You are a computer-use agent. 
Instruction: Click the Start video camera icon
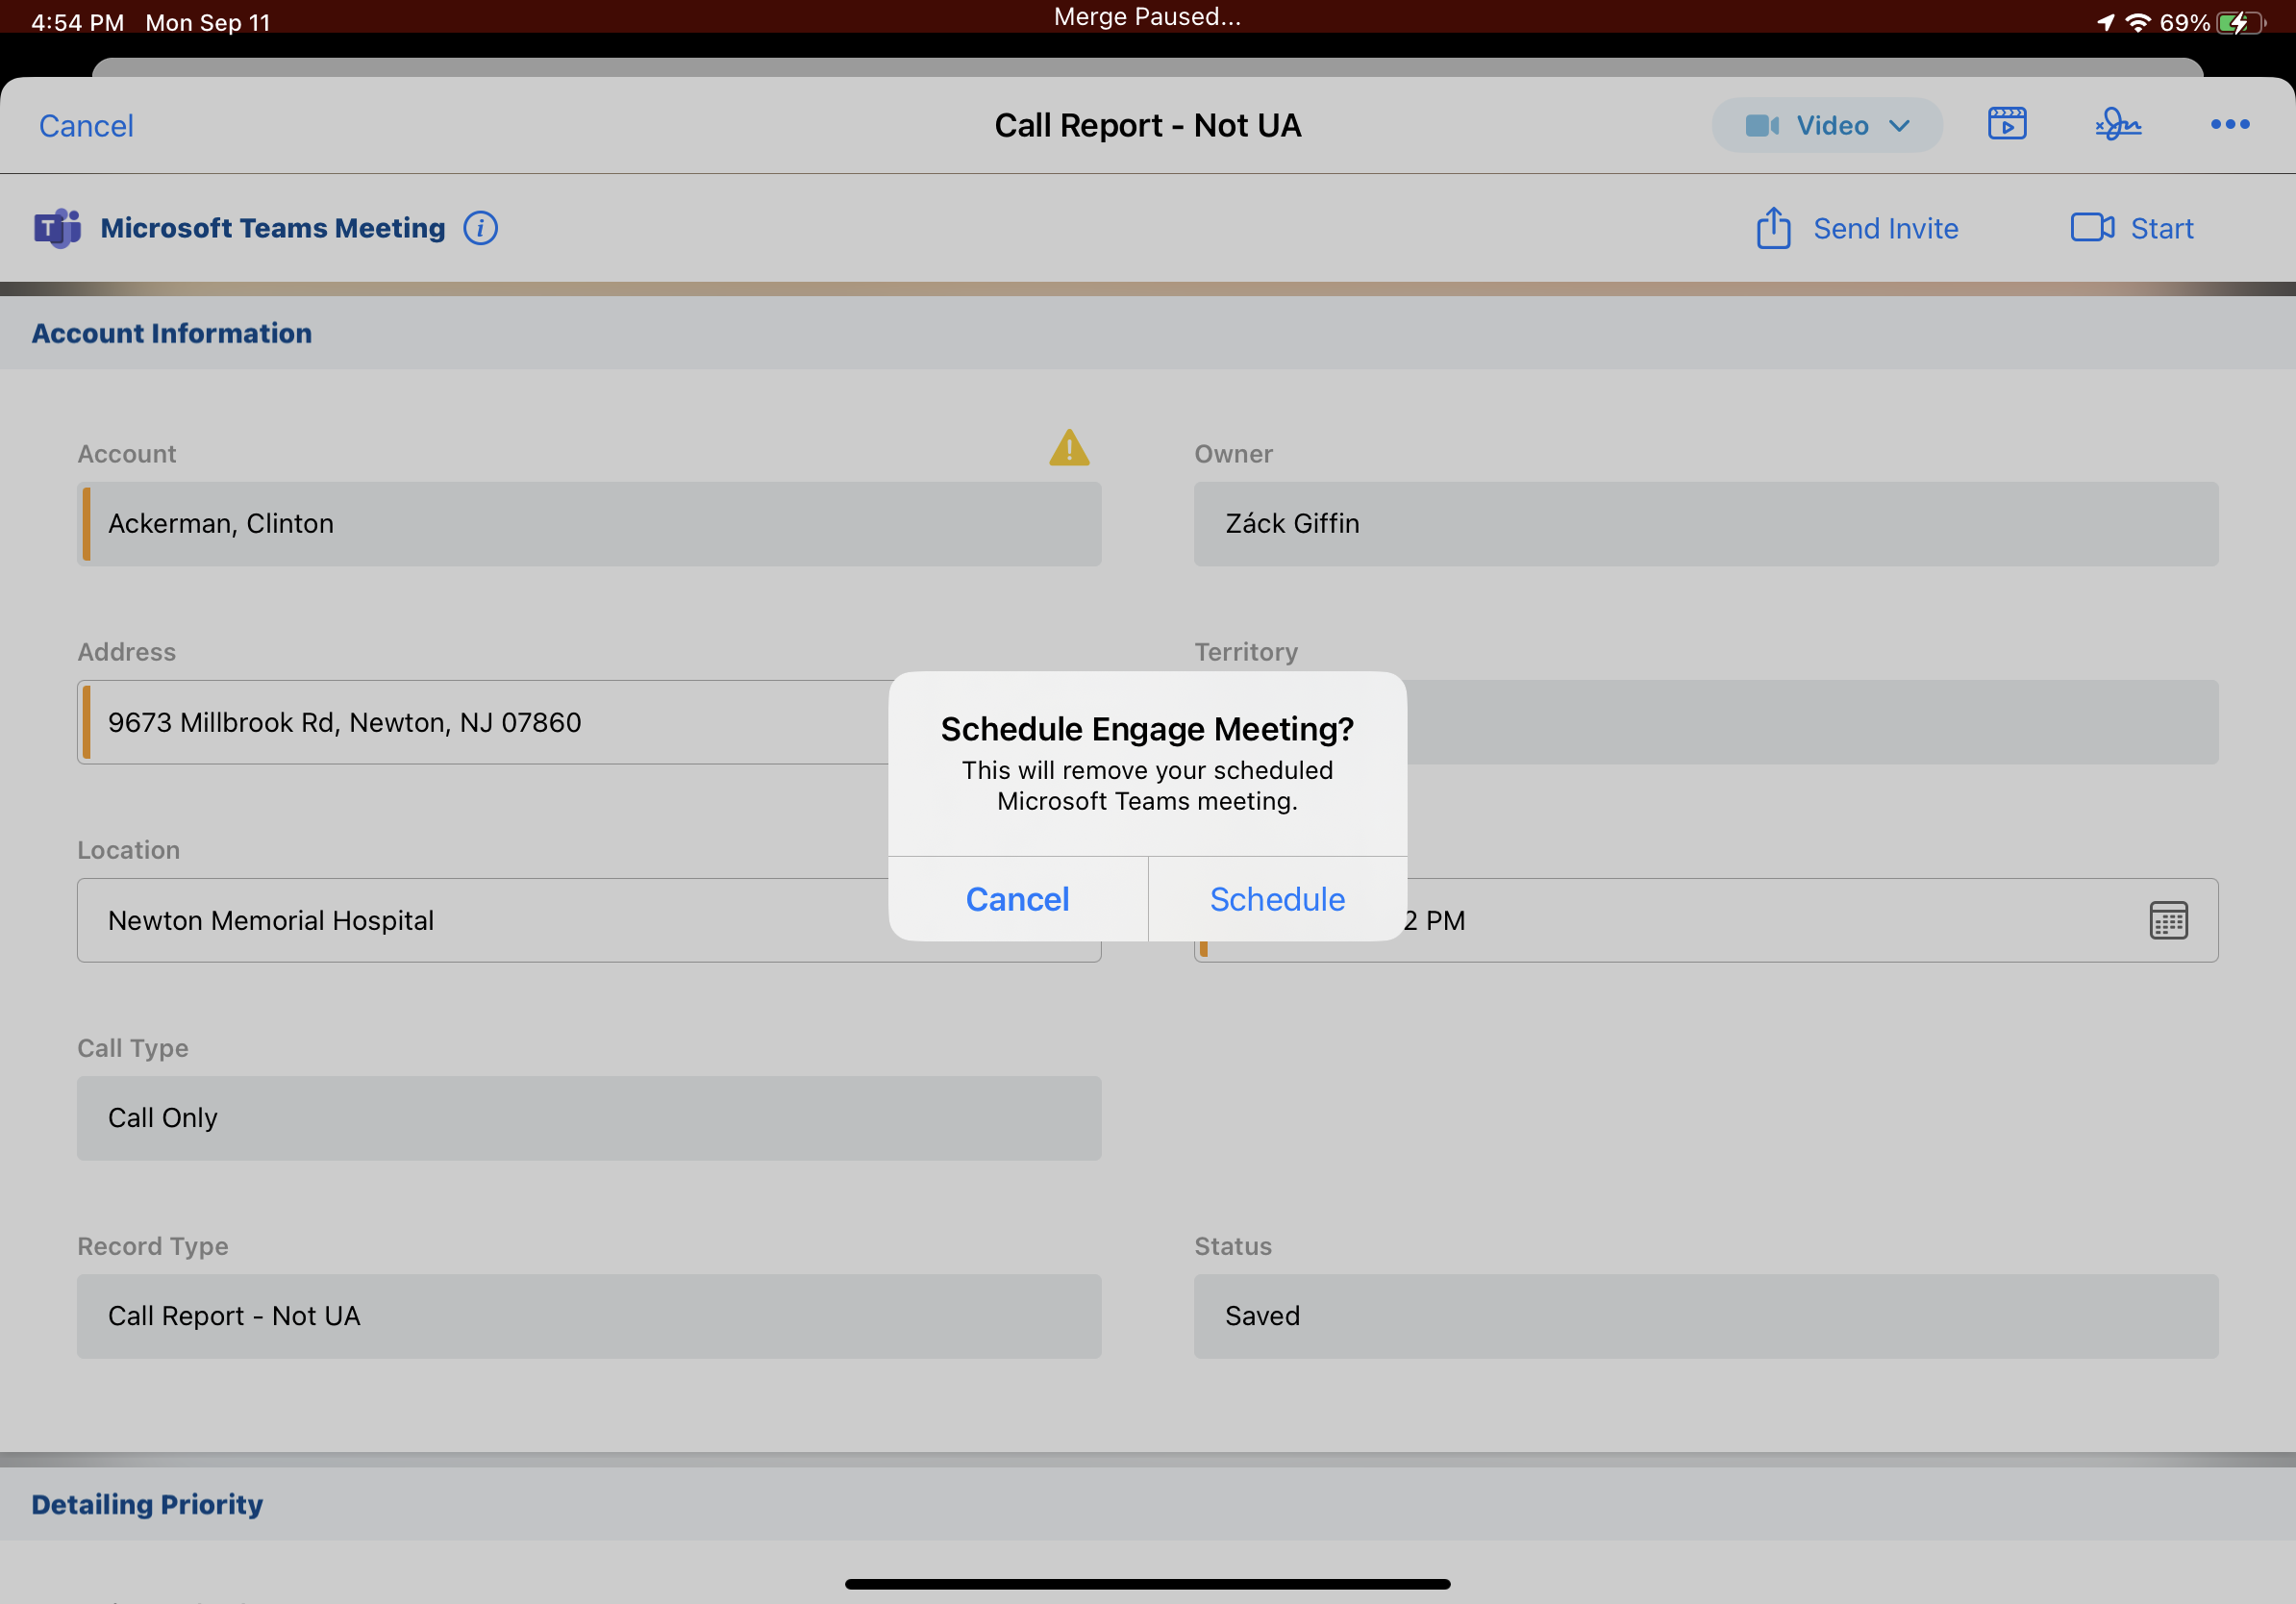point(2091,228)
